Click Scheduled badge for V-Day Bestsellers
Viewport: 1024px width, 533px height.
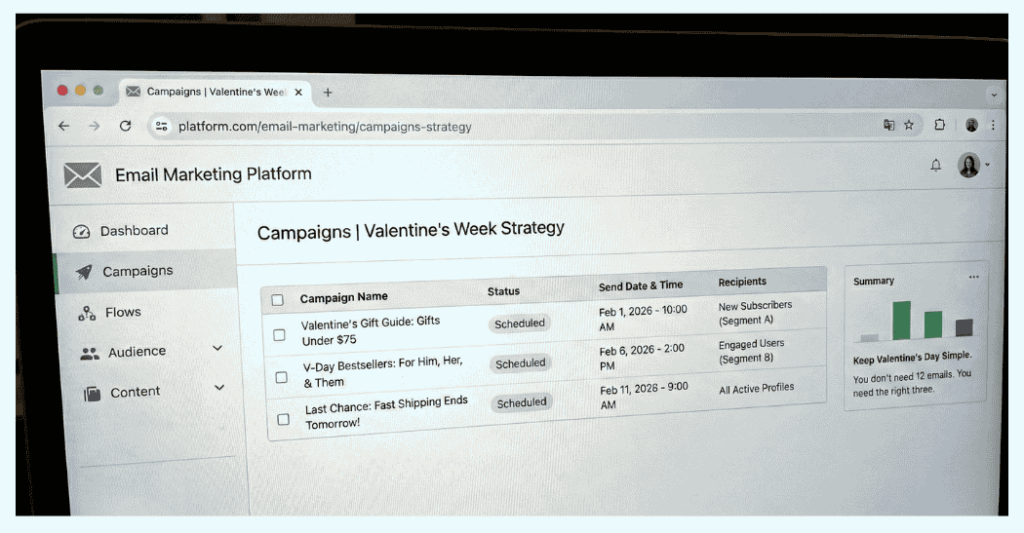pyautogui.click(x=520, y=363)
